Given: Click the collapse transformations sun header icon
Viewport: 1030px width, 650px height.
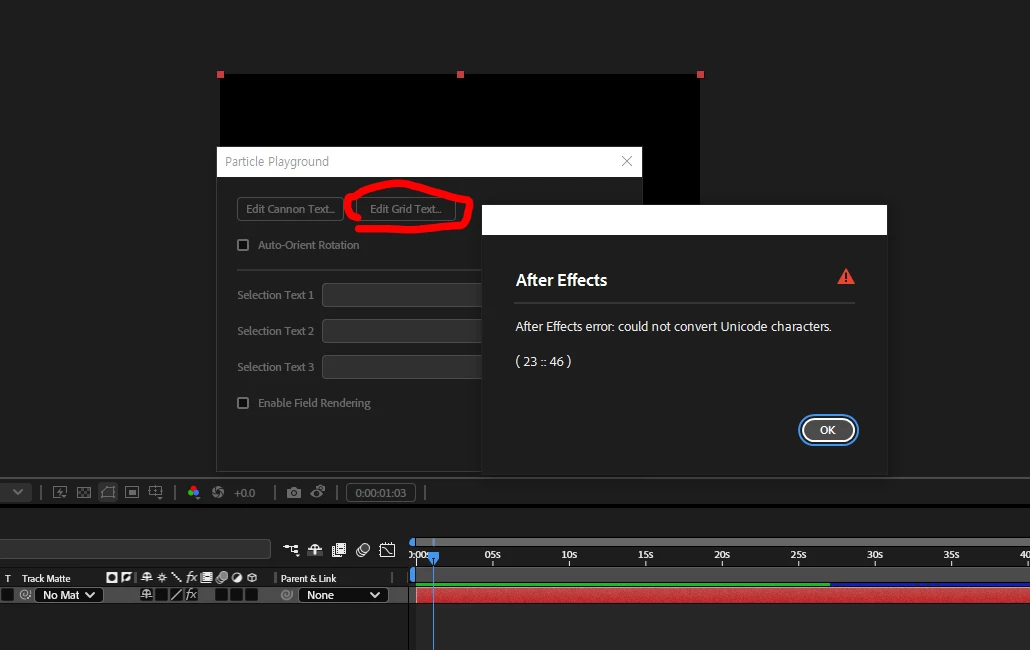Looking at the screenshot, I should [x=162, y=577].
